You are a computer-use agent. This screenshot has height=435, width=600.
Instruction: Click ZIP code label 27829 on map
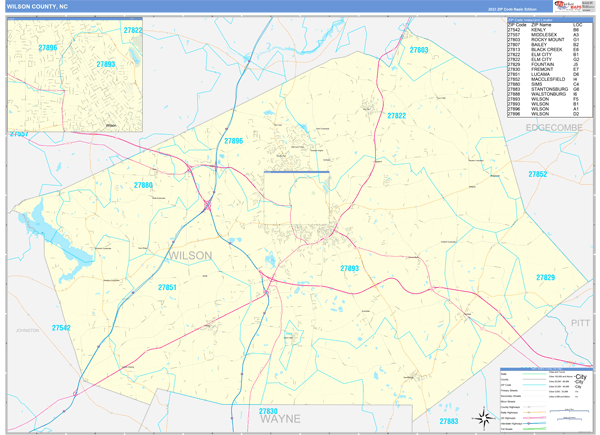545,277
